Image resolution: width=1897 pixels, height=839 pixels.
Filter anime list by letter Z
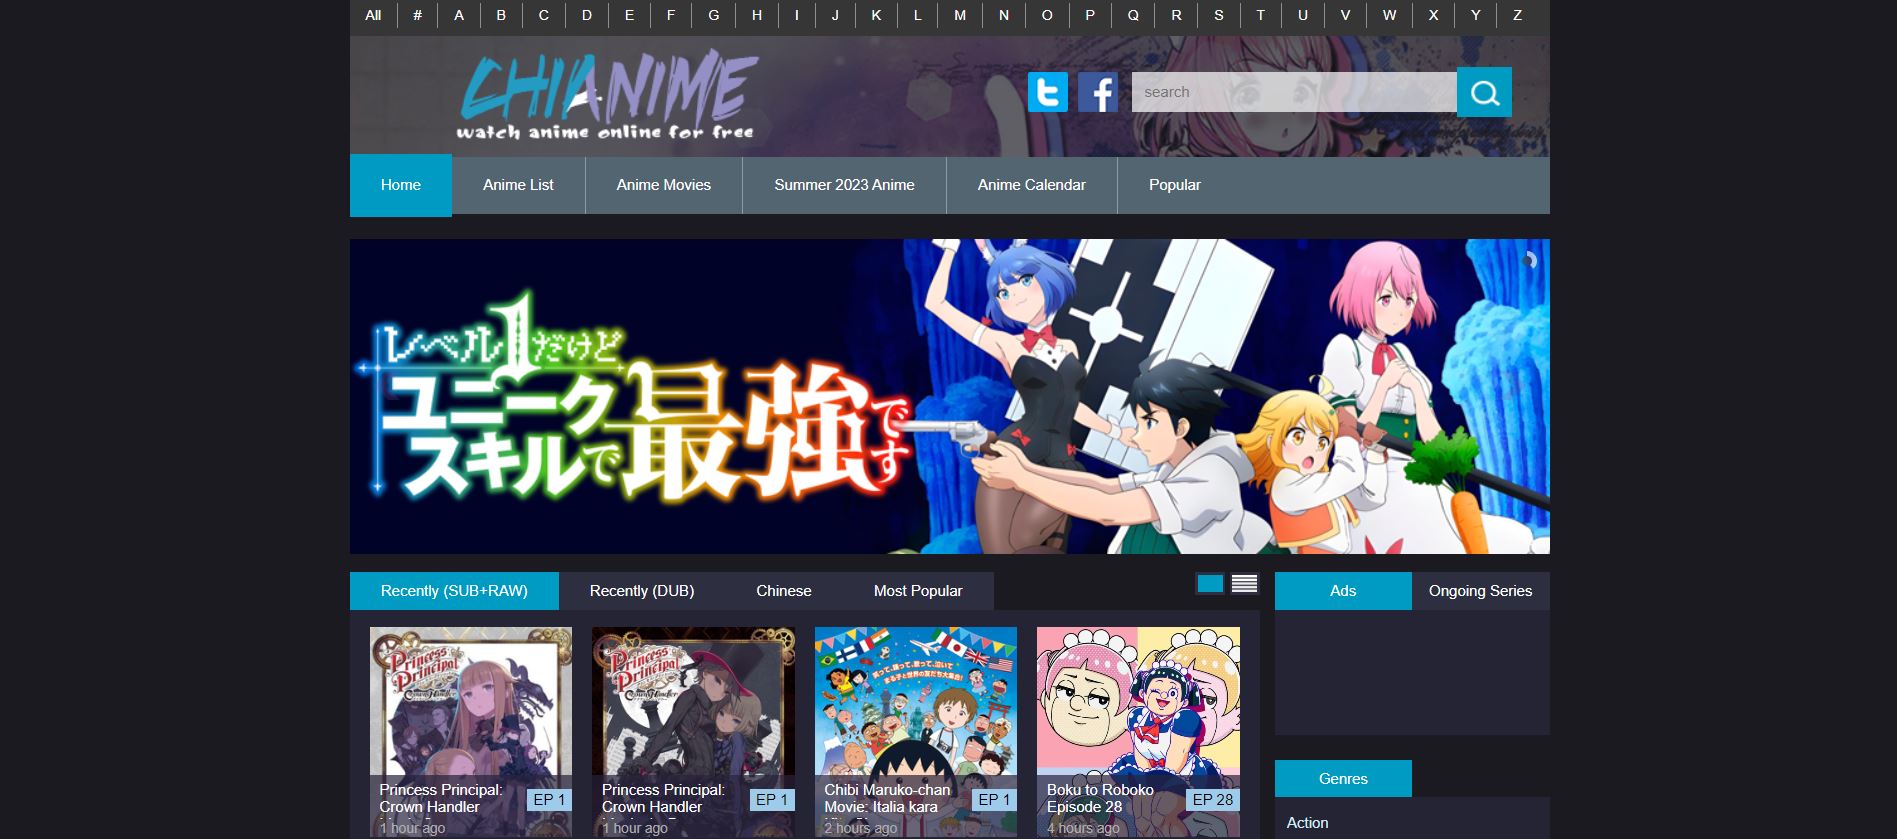click(x=1517, y=15)
